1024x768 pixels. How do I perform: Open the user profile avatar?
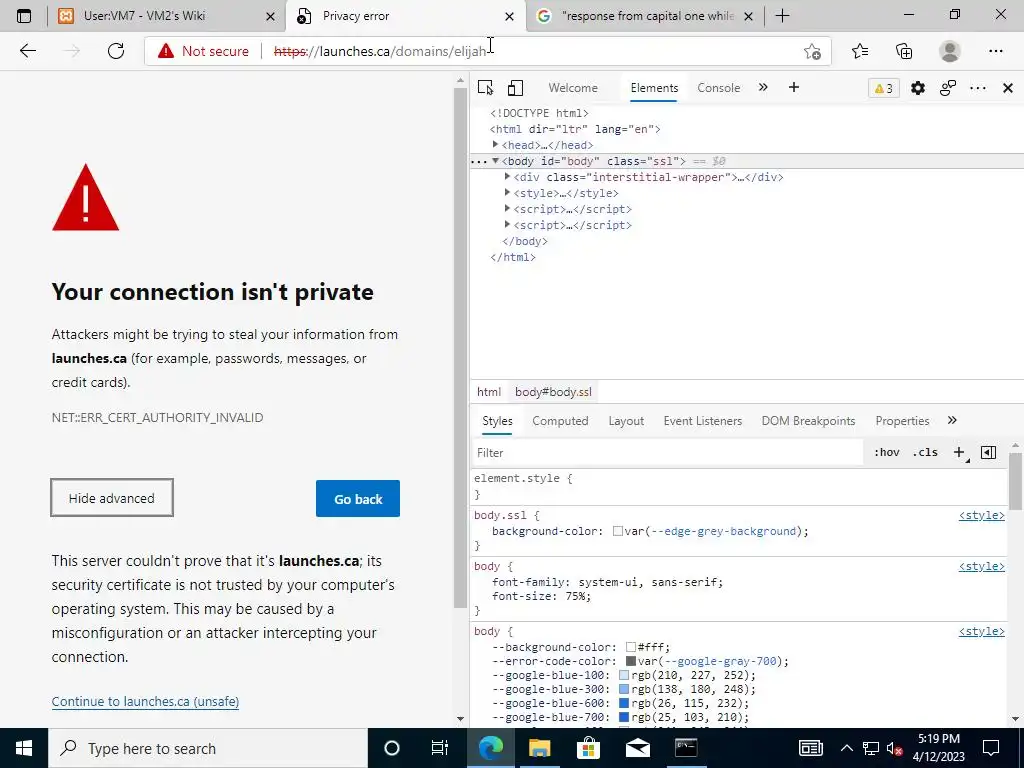pos(950,51)
